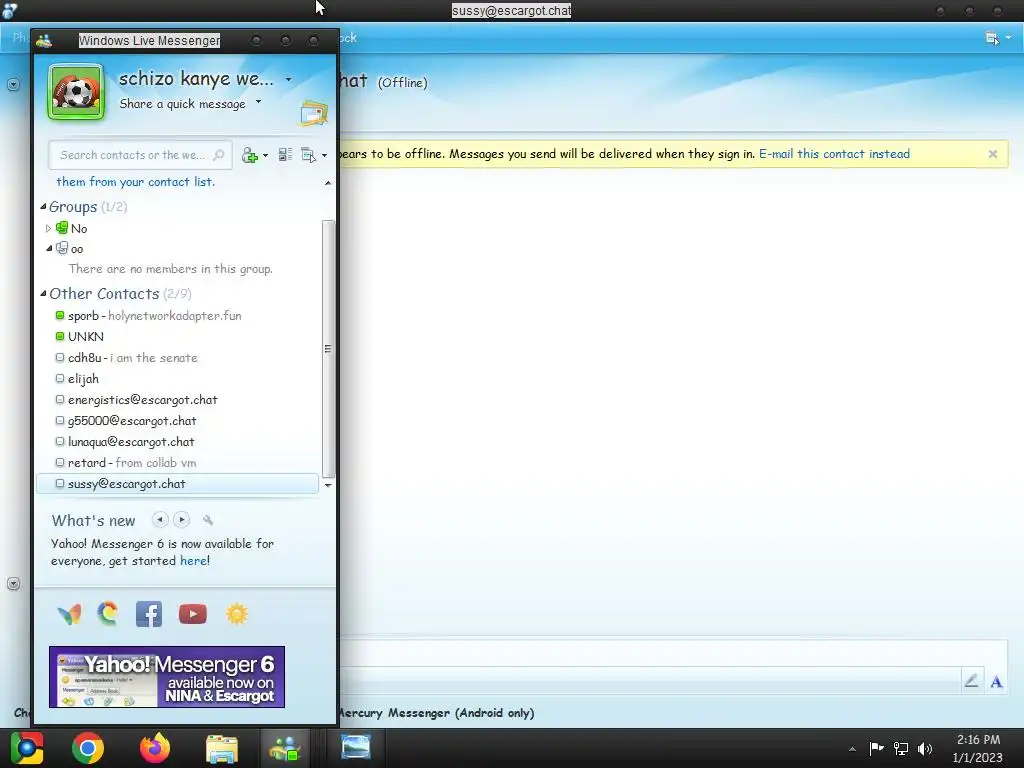The height and width of the screenshot is (768, 1024).
Task: Collapse the Other Contacts section
Action: click(x=43, y=293)
